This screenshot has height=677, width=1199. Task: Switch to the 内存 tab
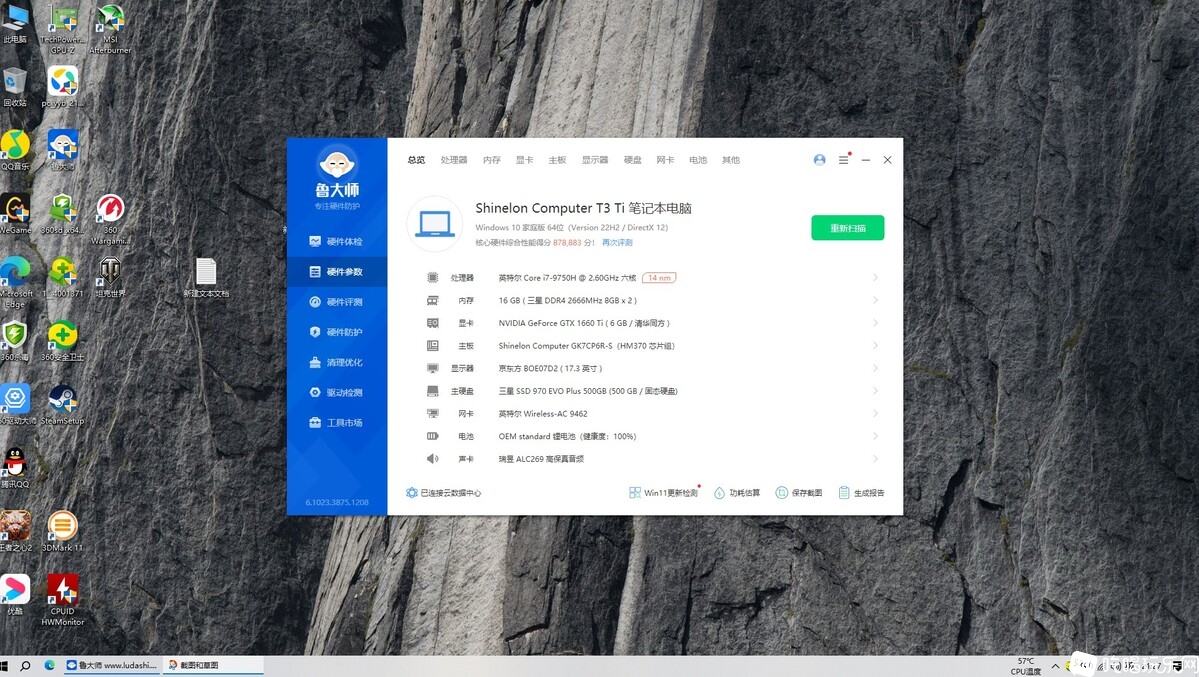click(492, 160)
